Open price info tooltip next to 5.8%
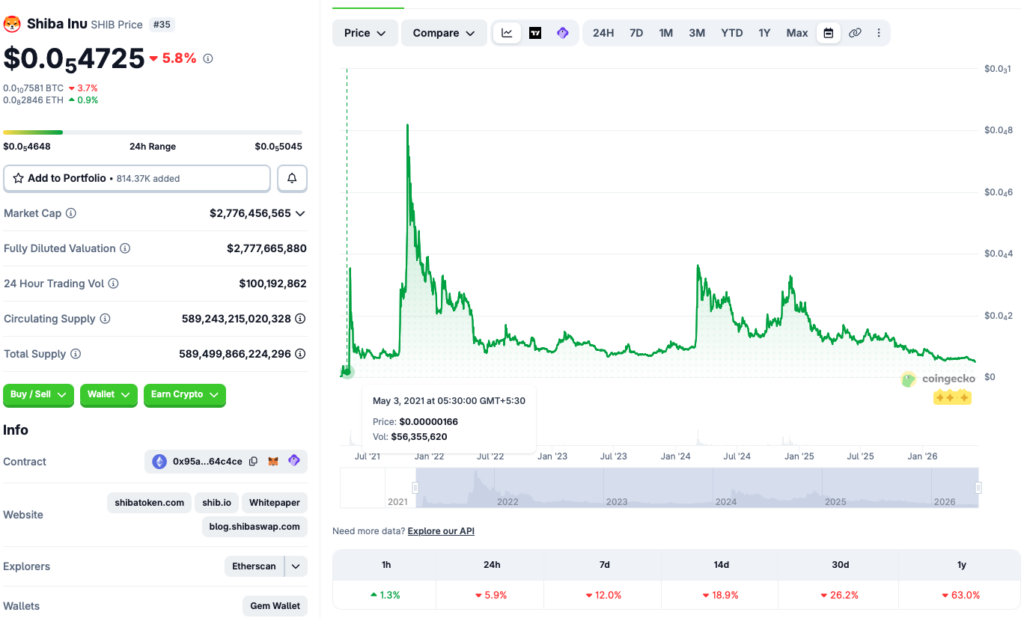 tap(208, 59)
